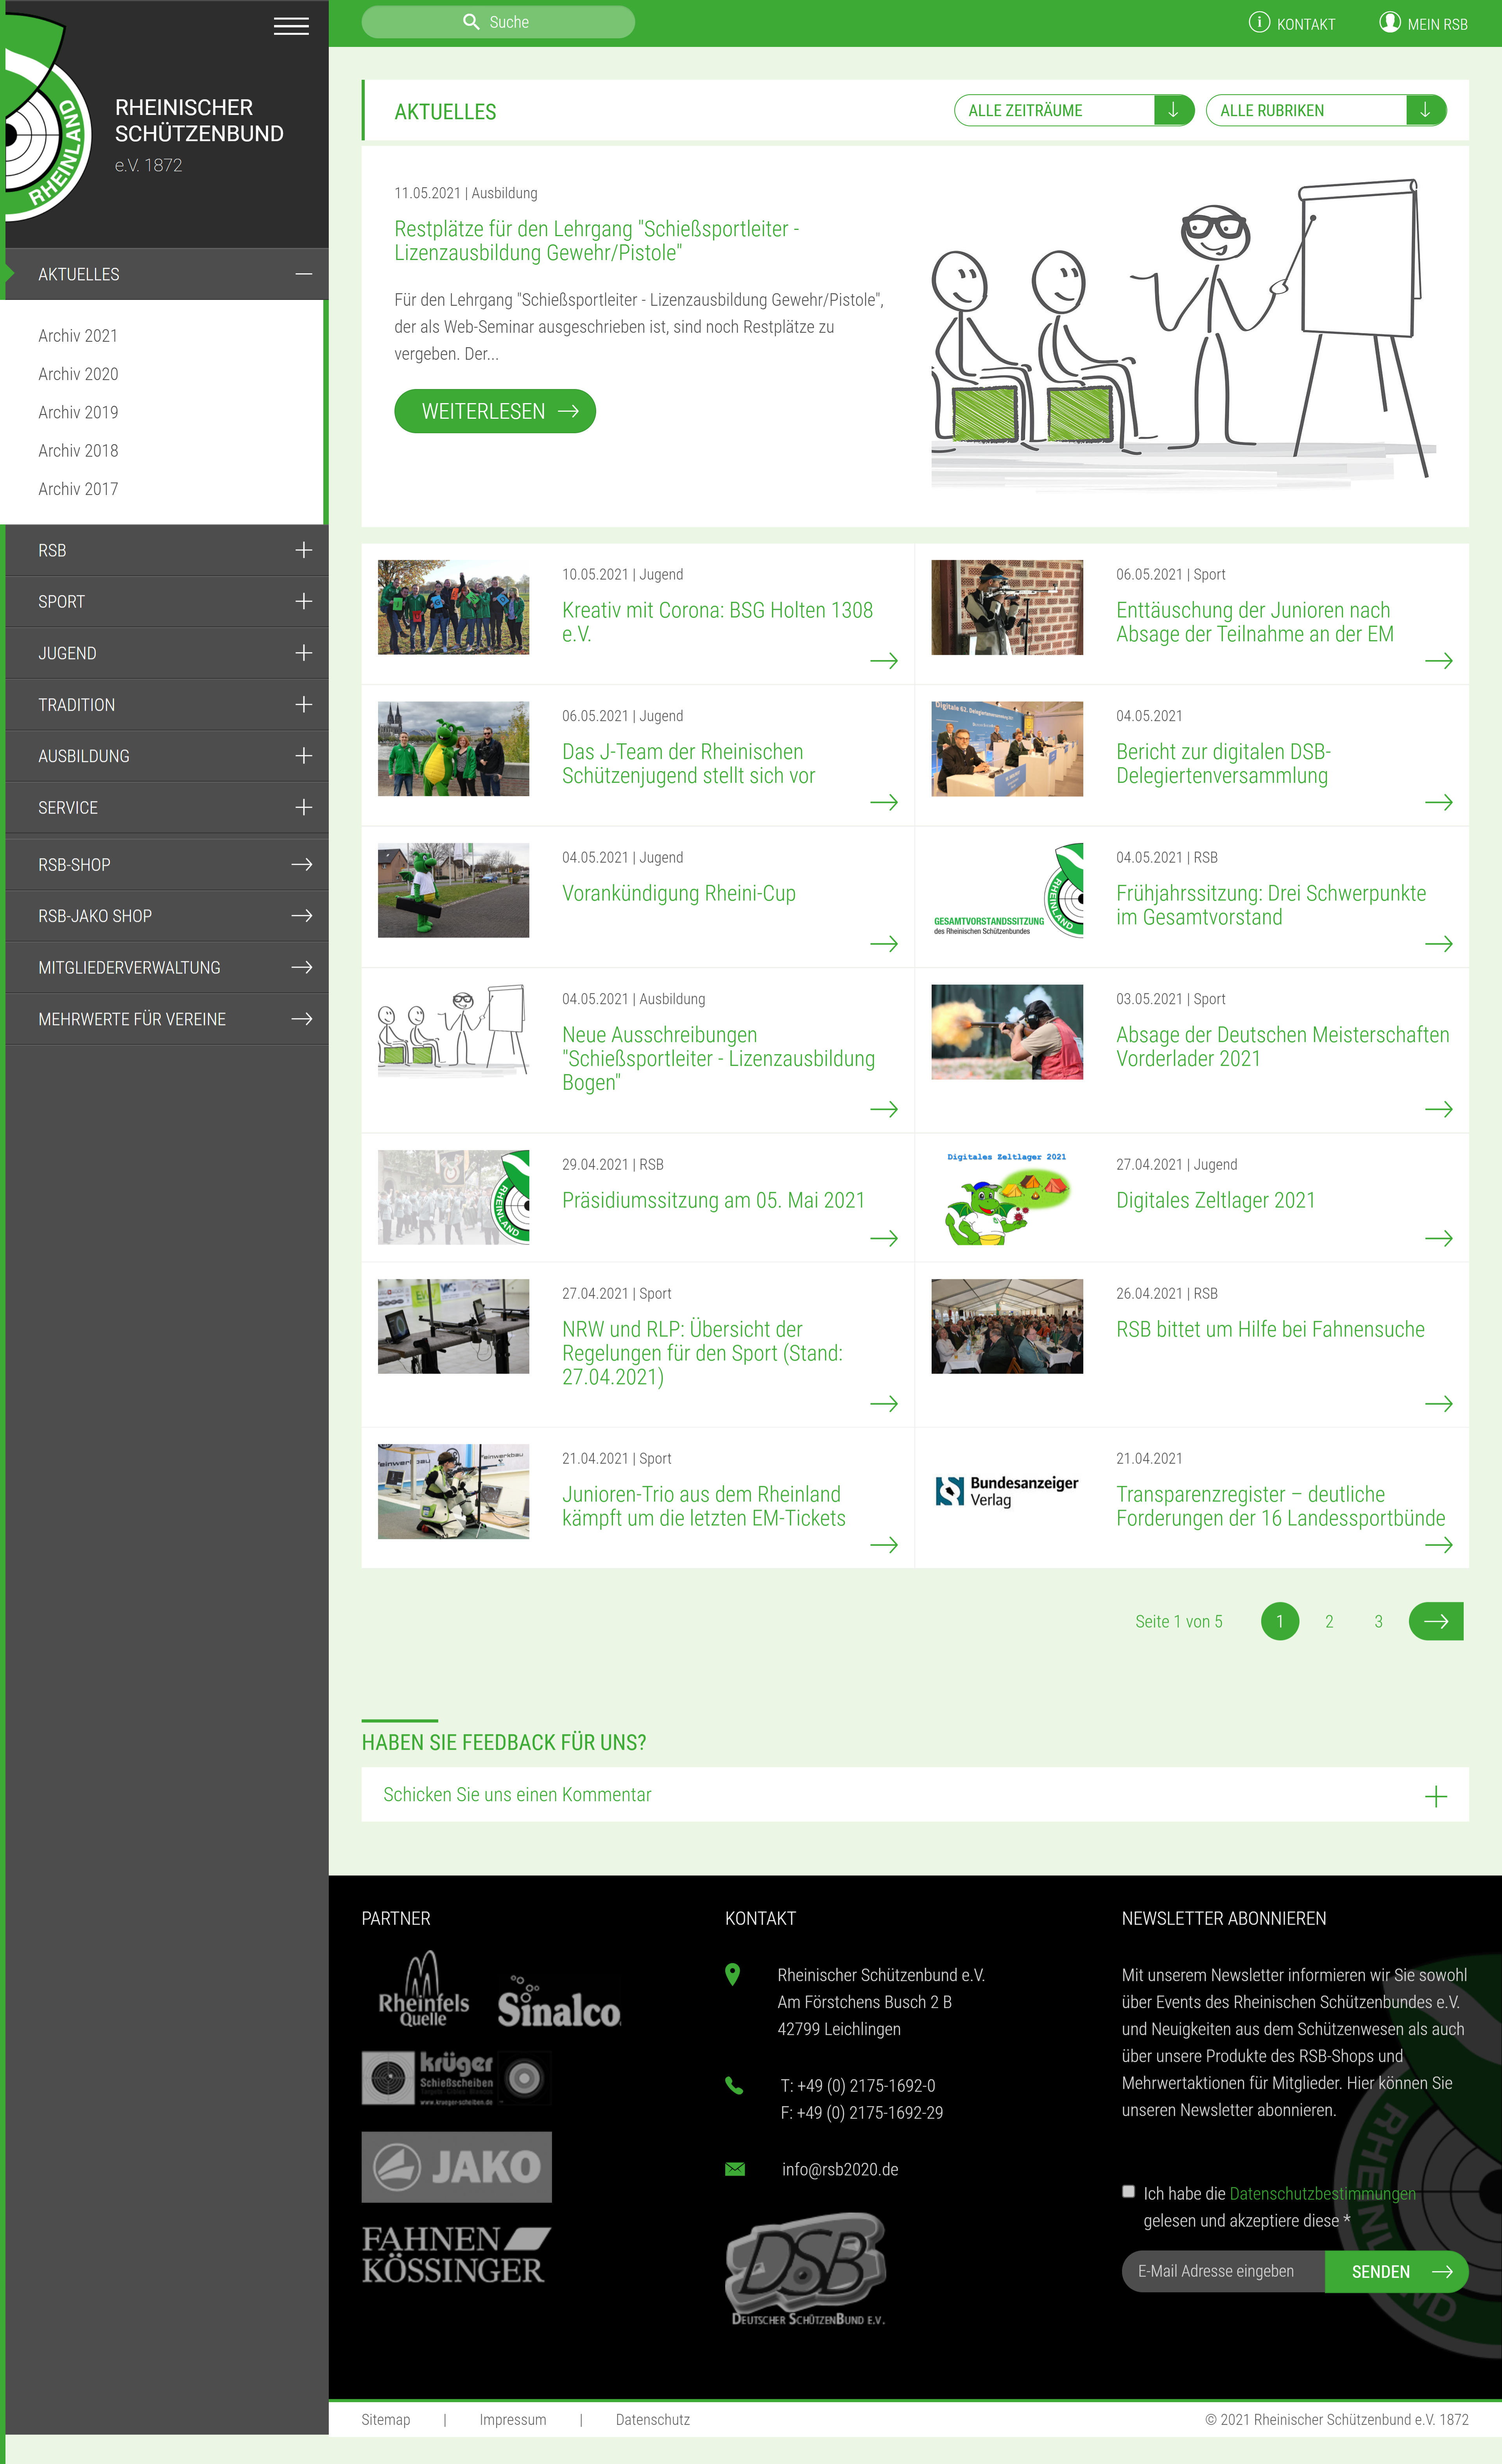Click the DSB Deutscher Schützenbund logo

[x=807, y=2269]
